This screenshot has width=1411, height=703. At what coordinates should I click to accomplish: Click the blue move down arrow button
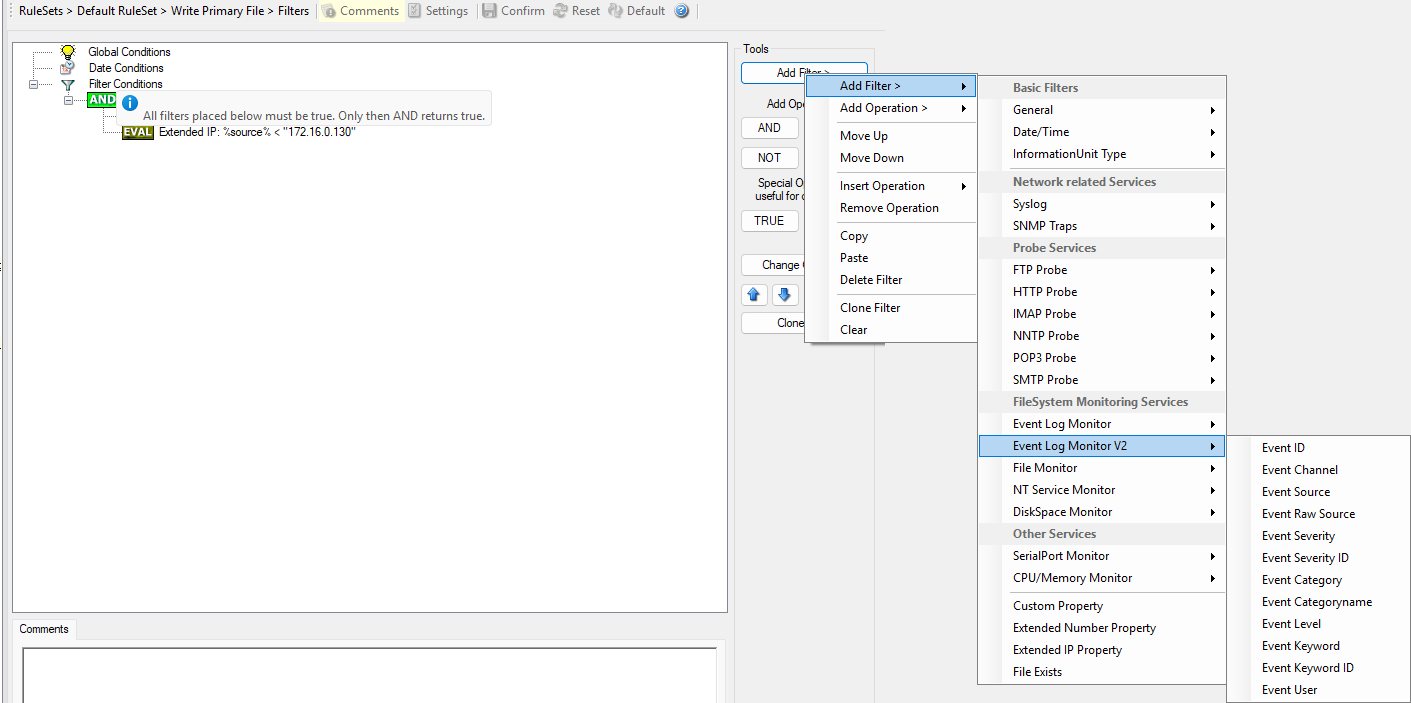coord(785,295)
